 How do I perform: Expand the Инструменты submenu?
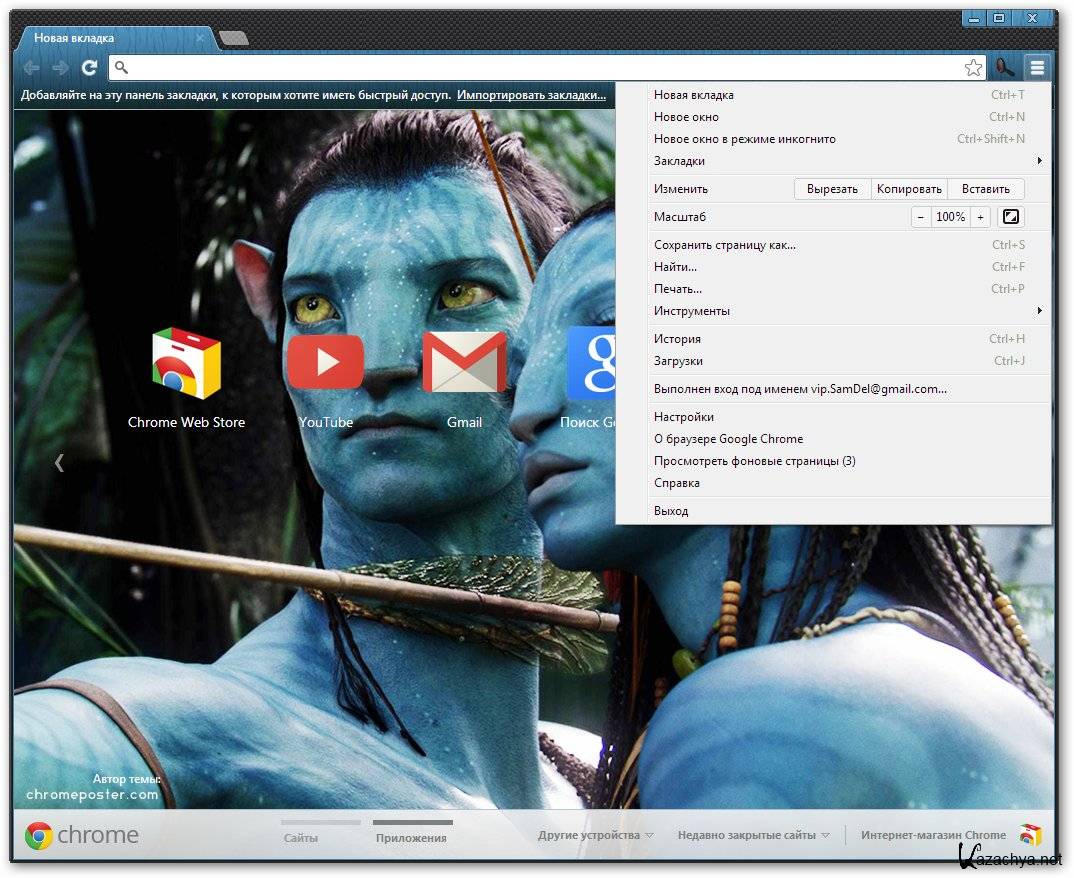tap(845, 311)
